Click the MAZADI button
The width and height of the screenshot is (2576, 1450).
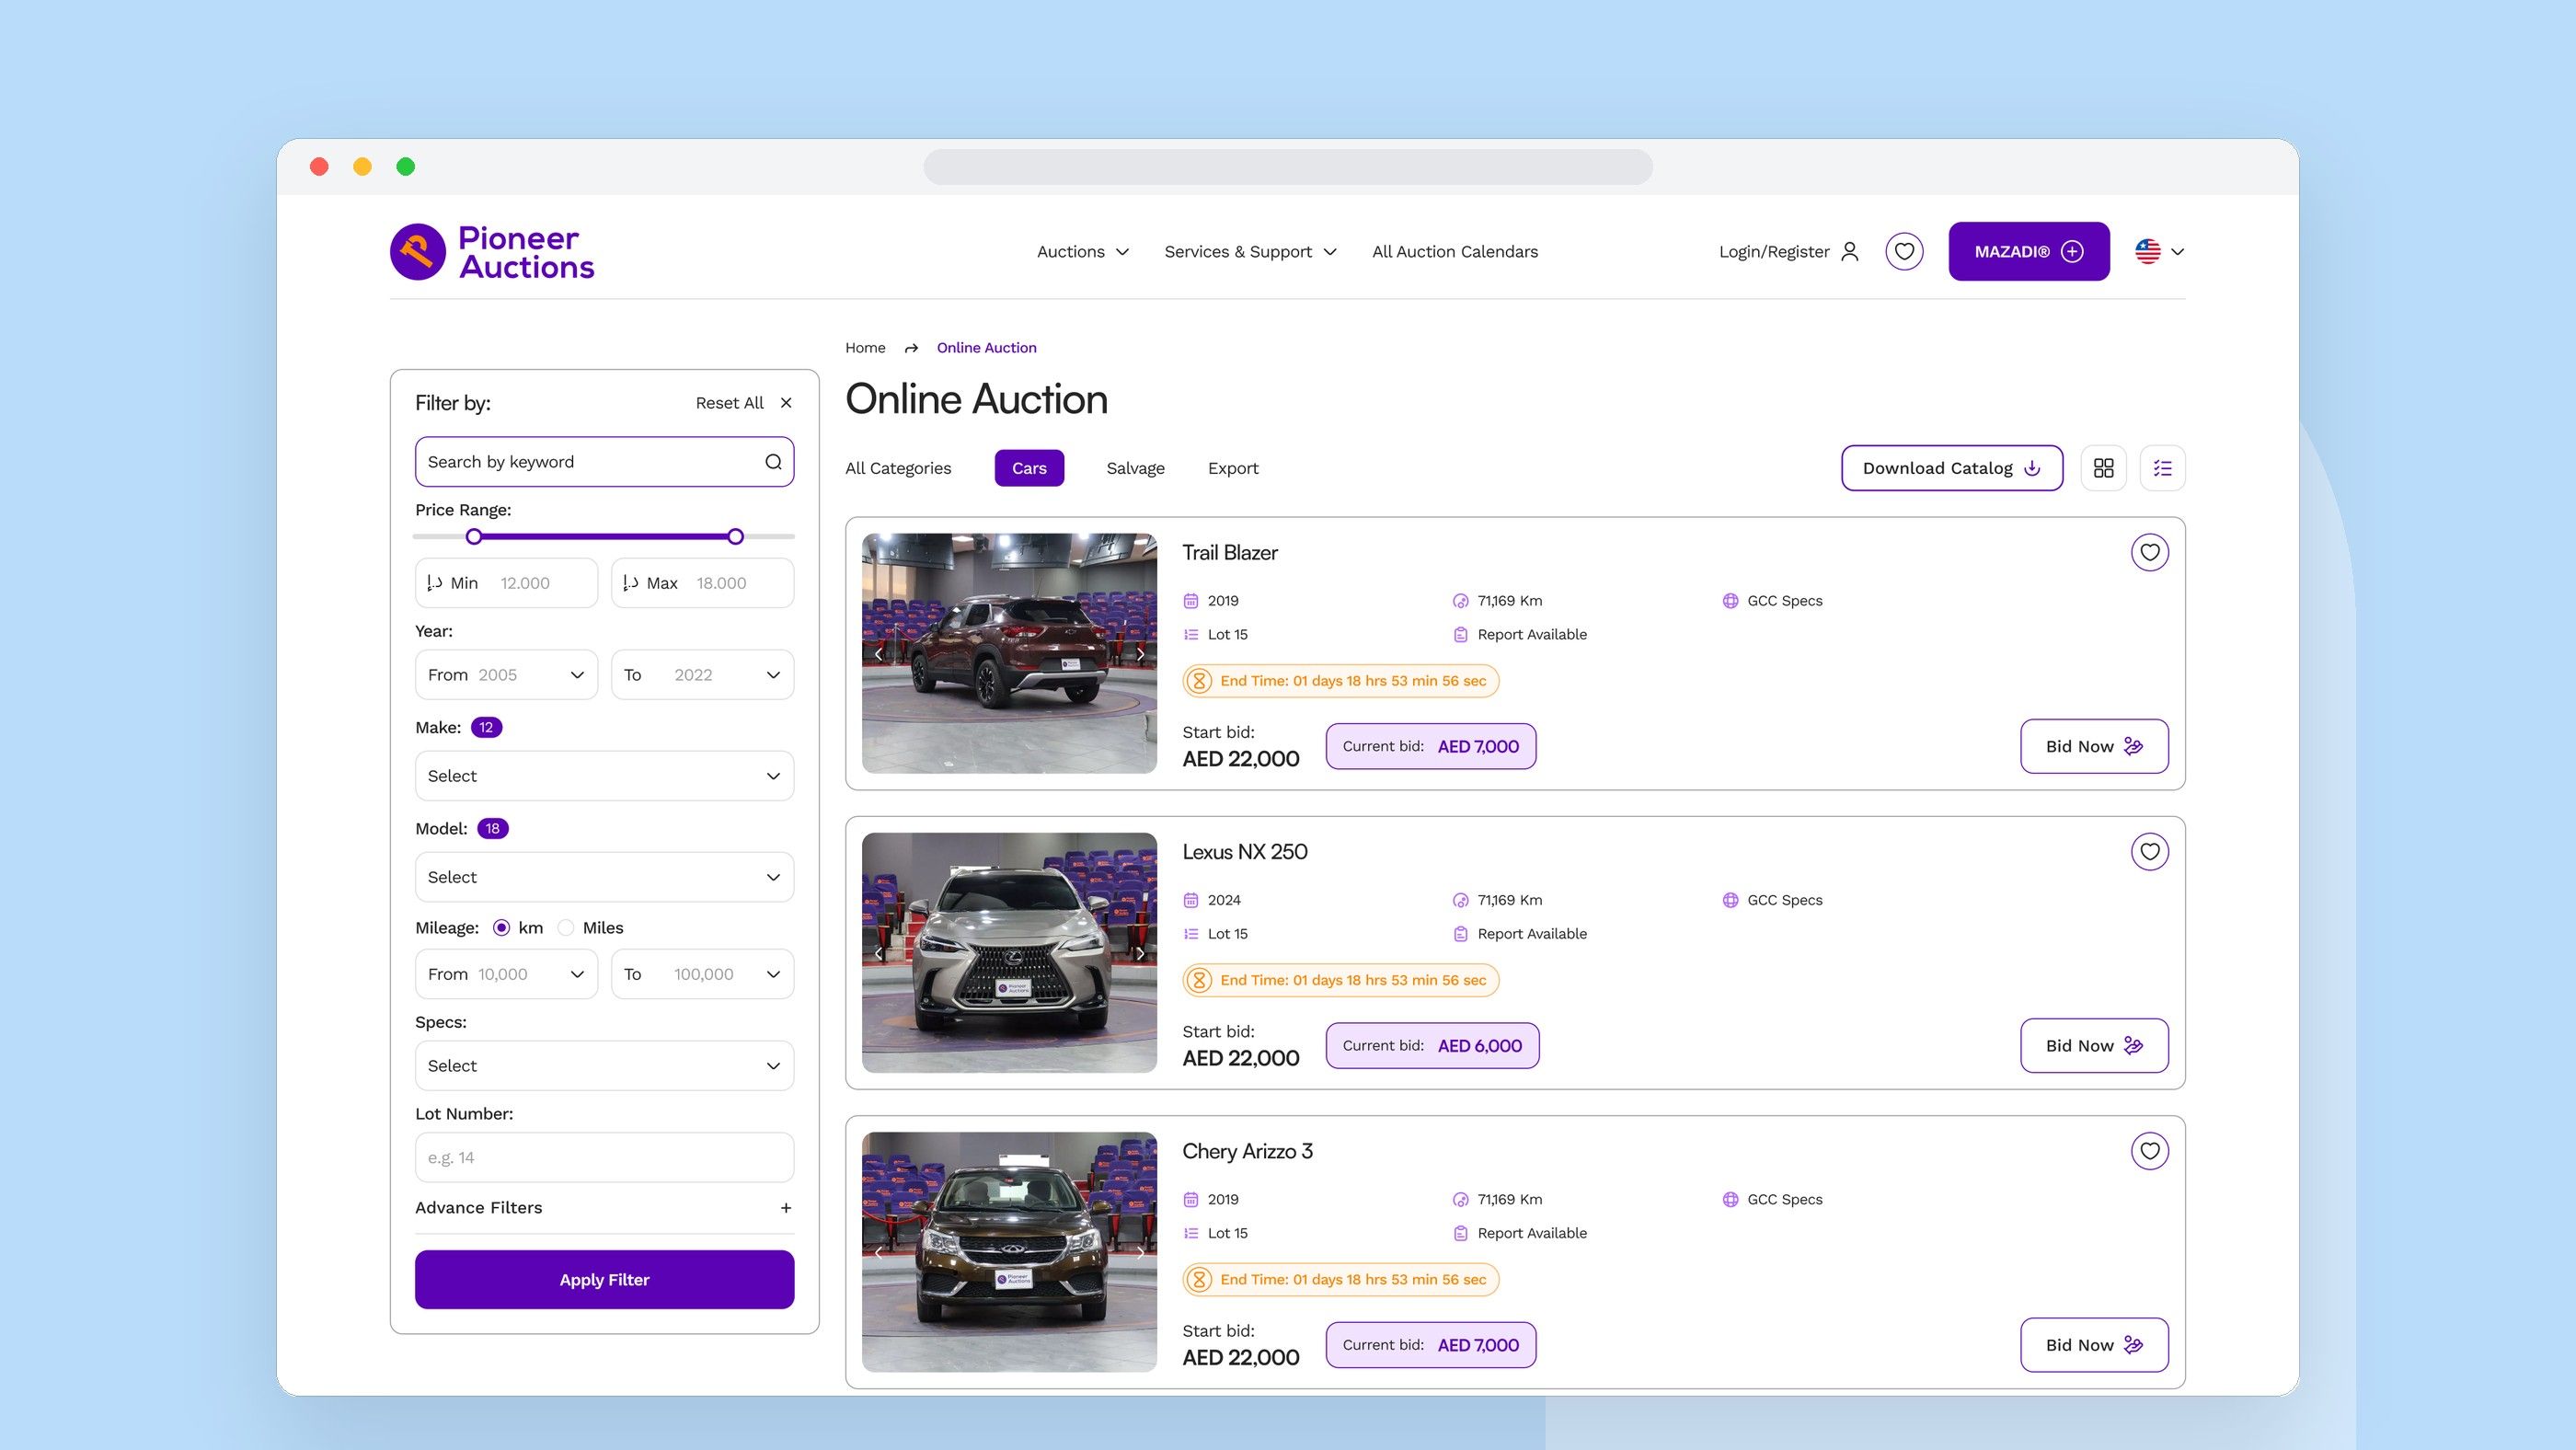(x=2029, y=251)
